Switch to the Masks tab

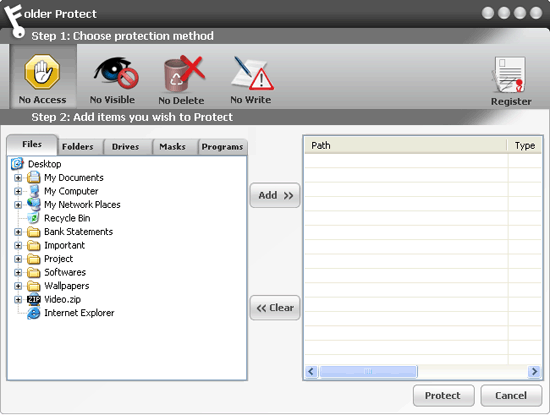175,147
